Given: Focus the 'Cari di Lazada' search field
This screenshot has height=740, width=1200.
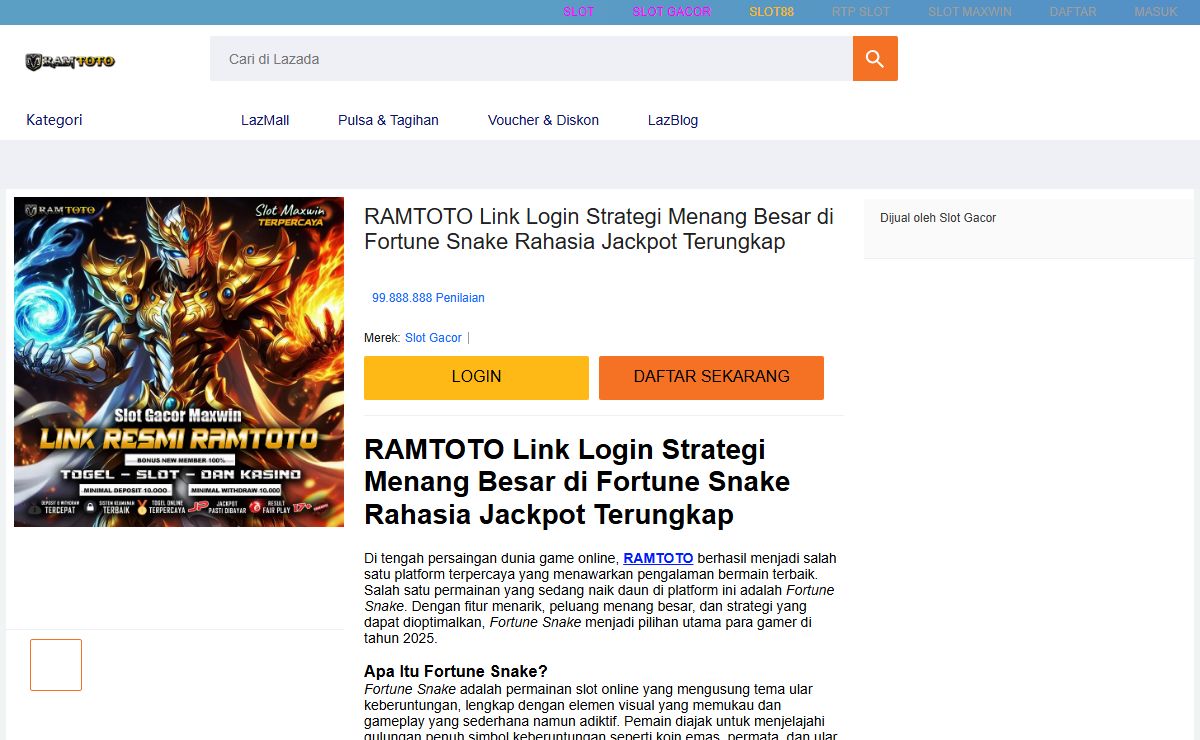Looking at the screenshot, I should (531, 59).
